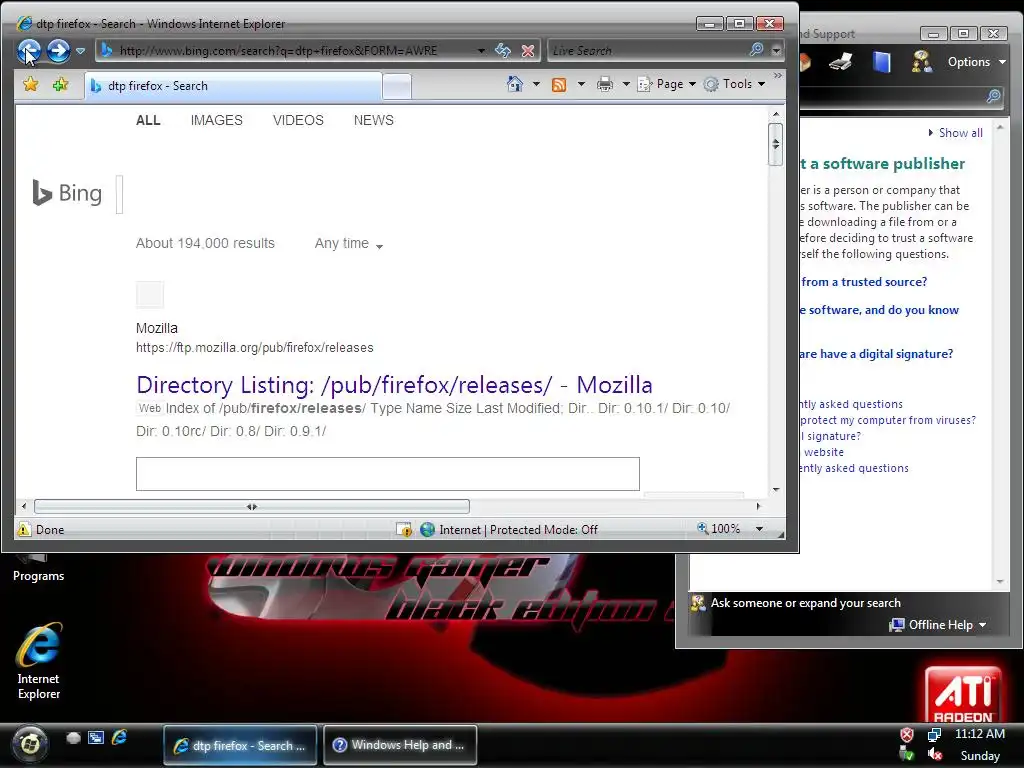Launch Internet Explorer from quick launch
The image size is (1024, 768).
pyautogui.click(x=119, y=737)
